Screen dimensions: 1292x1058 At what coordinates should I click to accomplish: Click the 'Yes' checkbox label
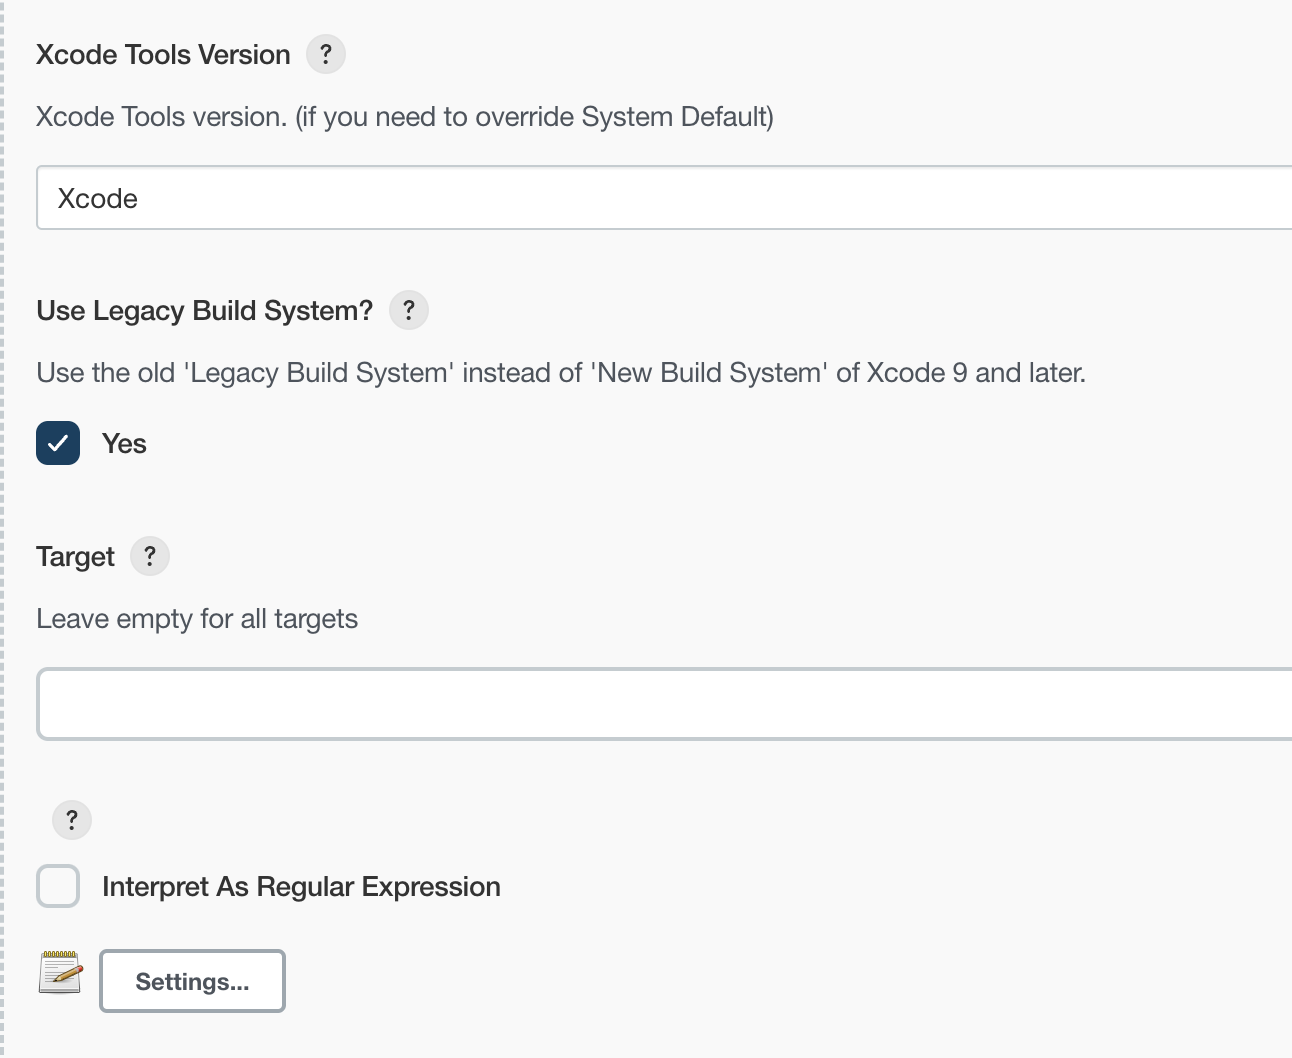click(124, 444)
